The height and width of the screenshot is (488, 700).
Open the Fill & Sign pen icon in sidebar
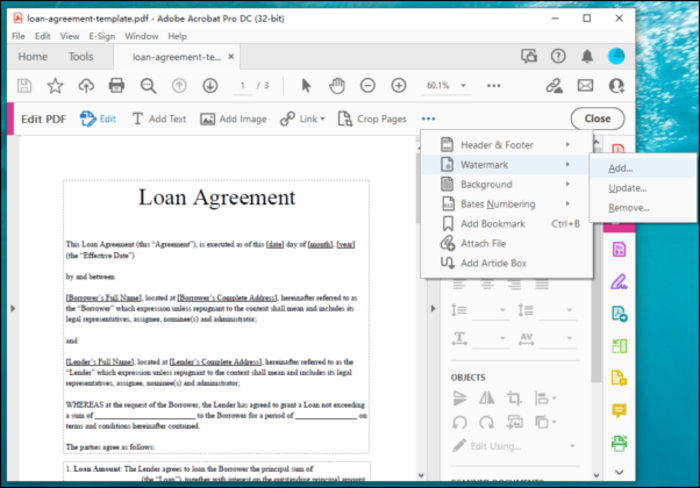tap(619, 281)
